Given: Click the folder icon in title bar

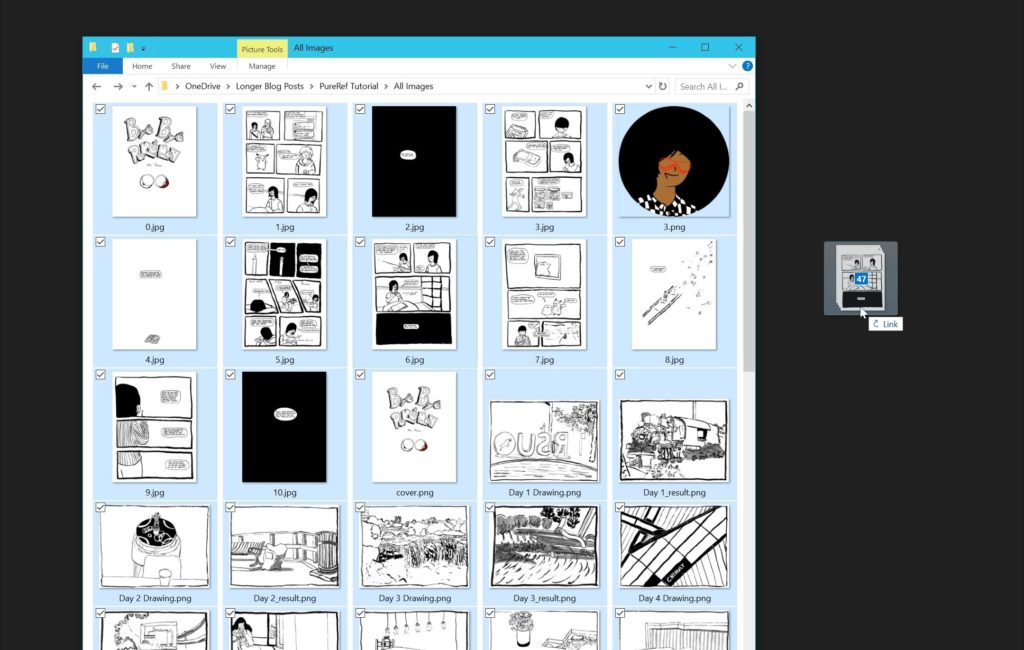Looking at the screenshot, I should click(x=93, y=47).
